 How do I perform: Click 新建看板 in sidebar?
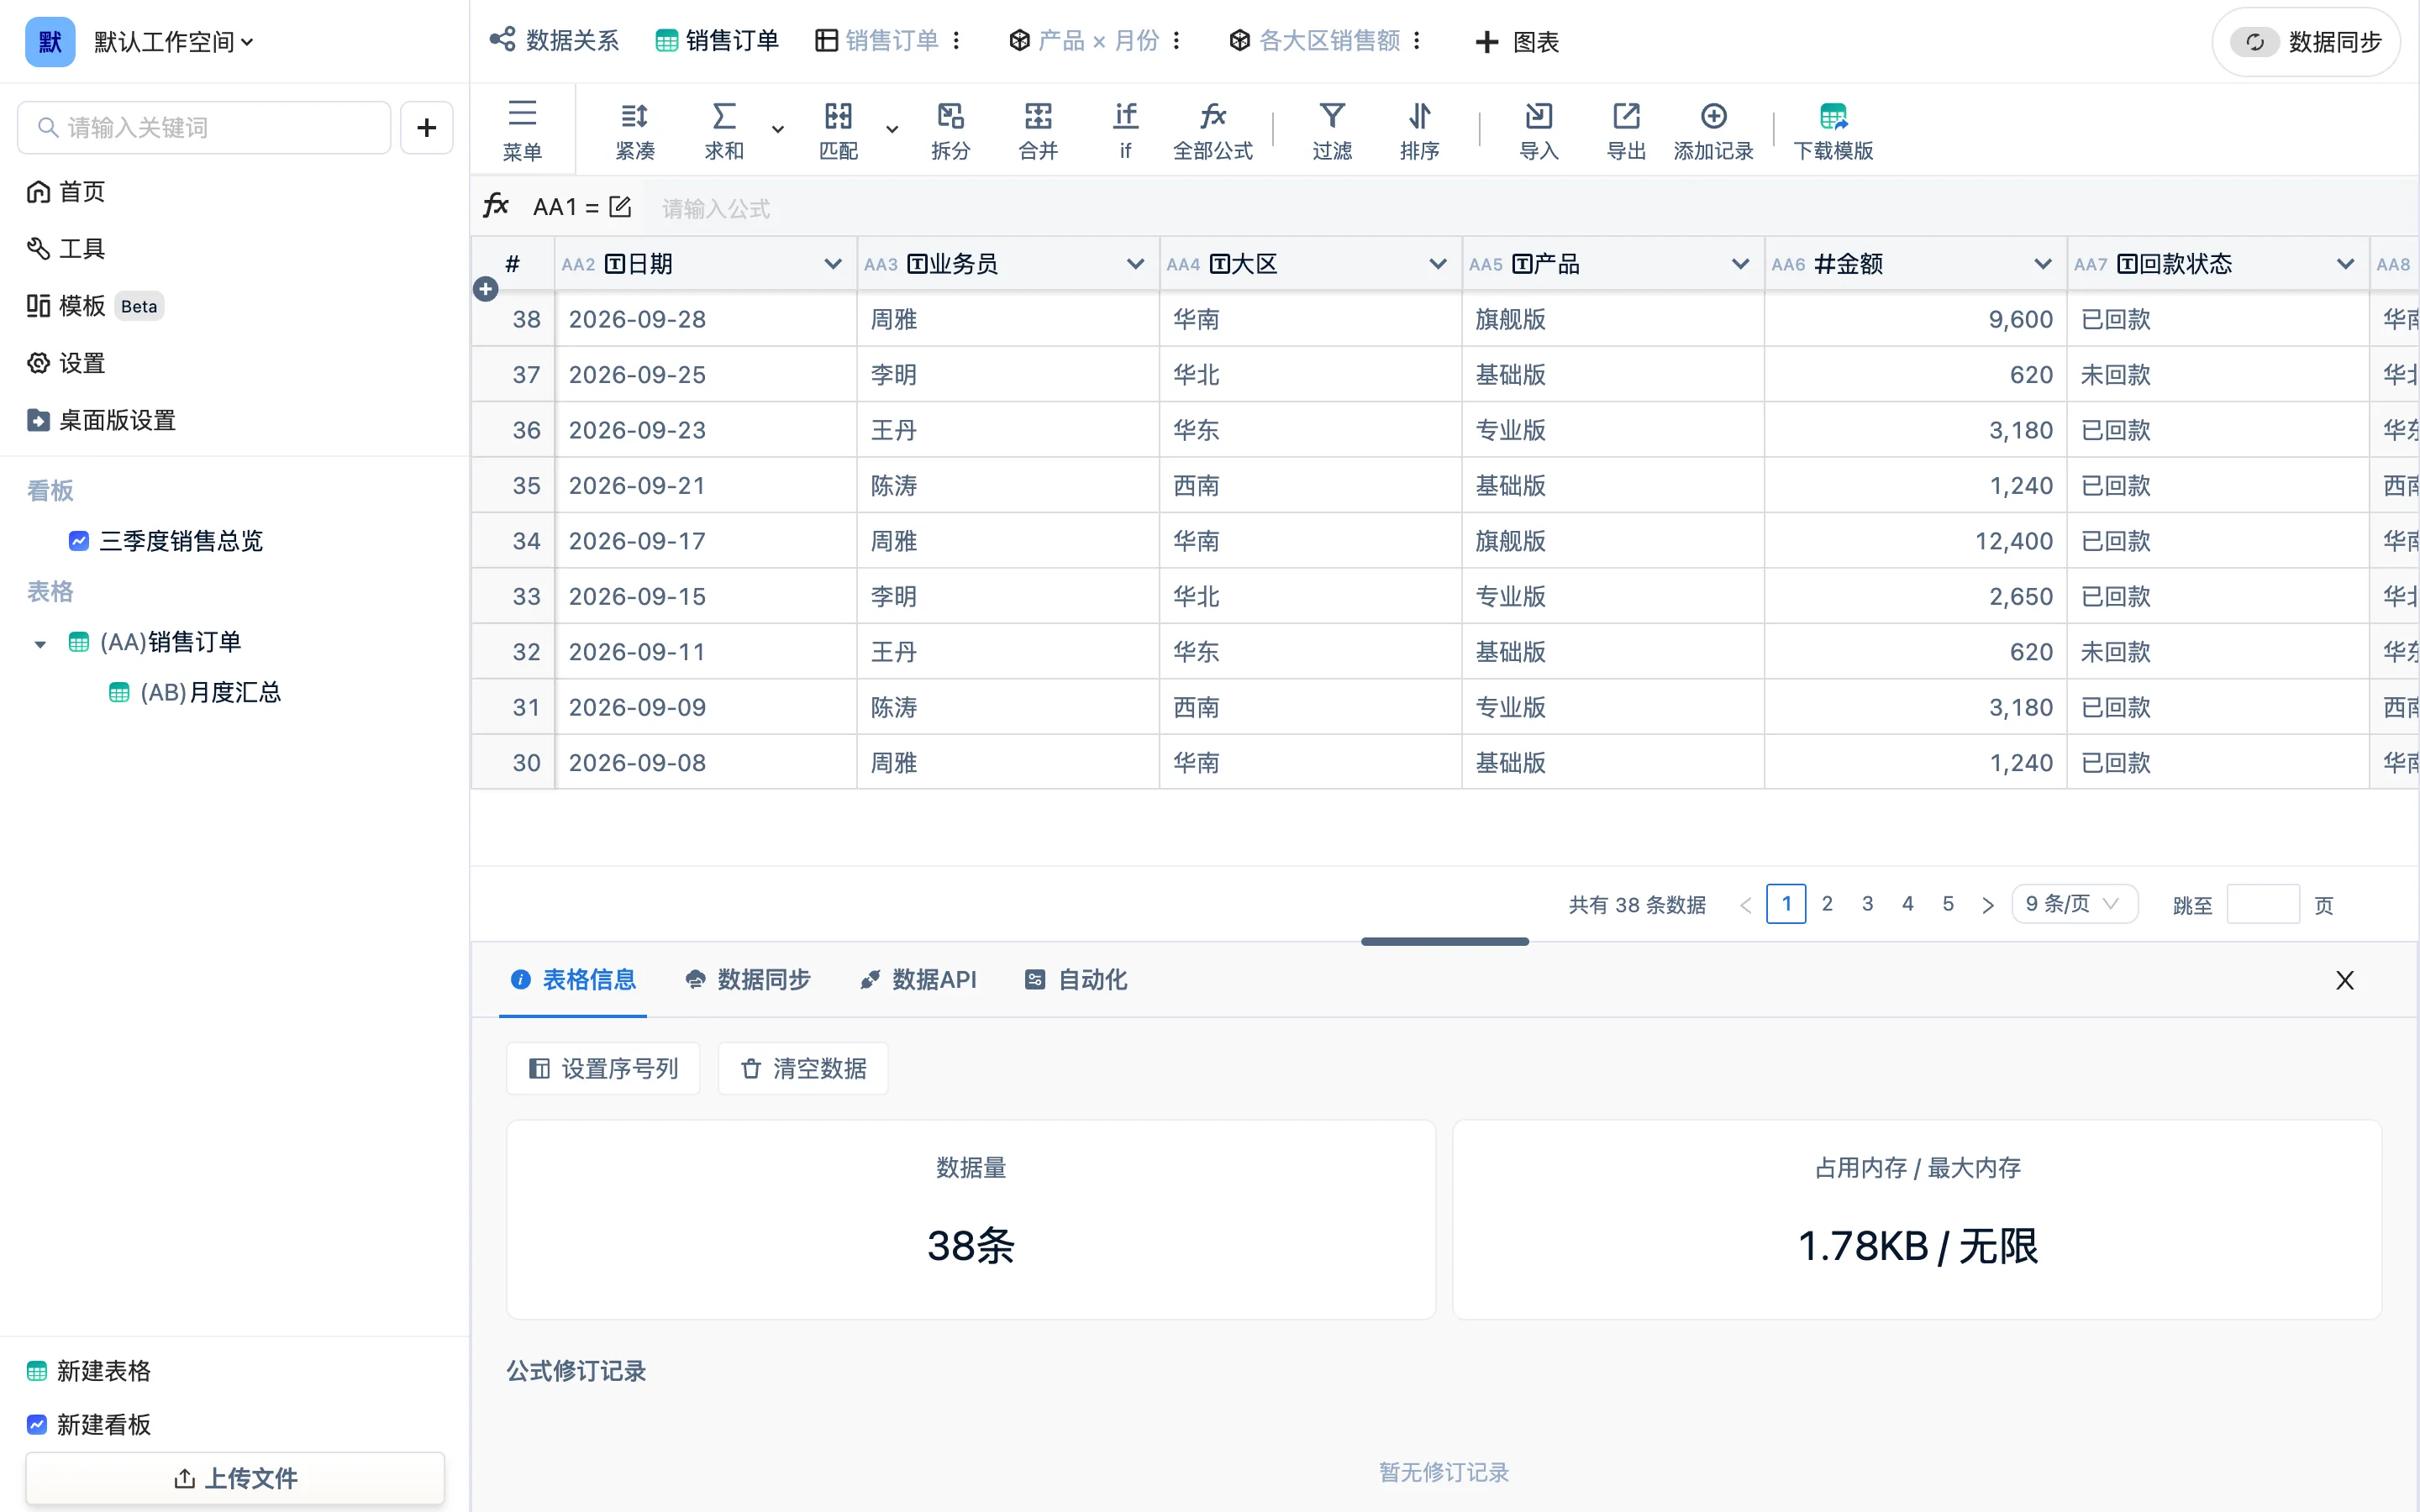[x=89, y=1425]
